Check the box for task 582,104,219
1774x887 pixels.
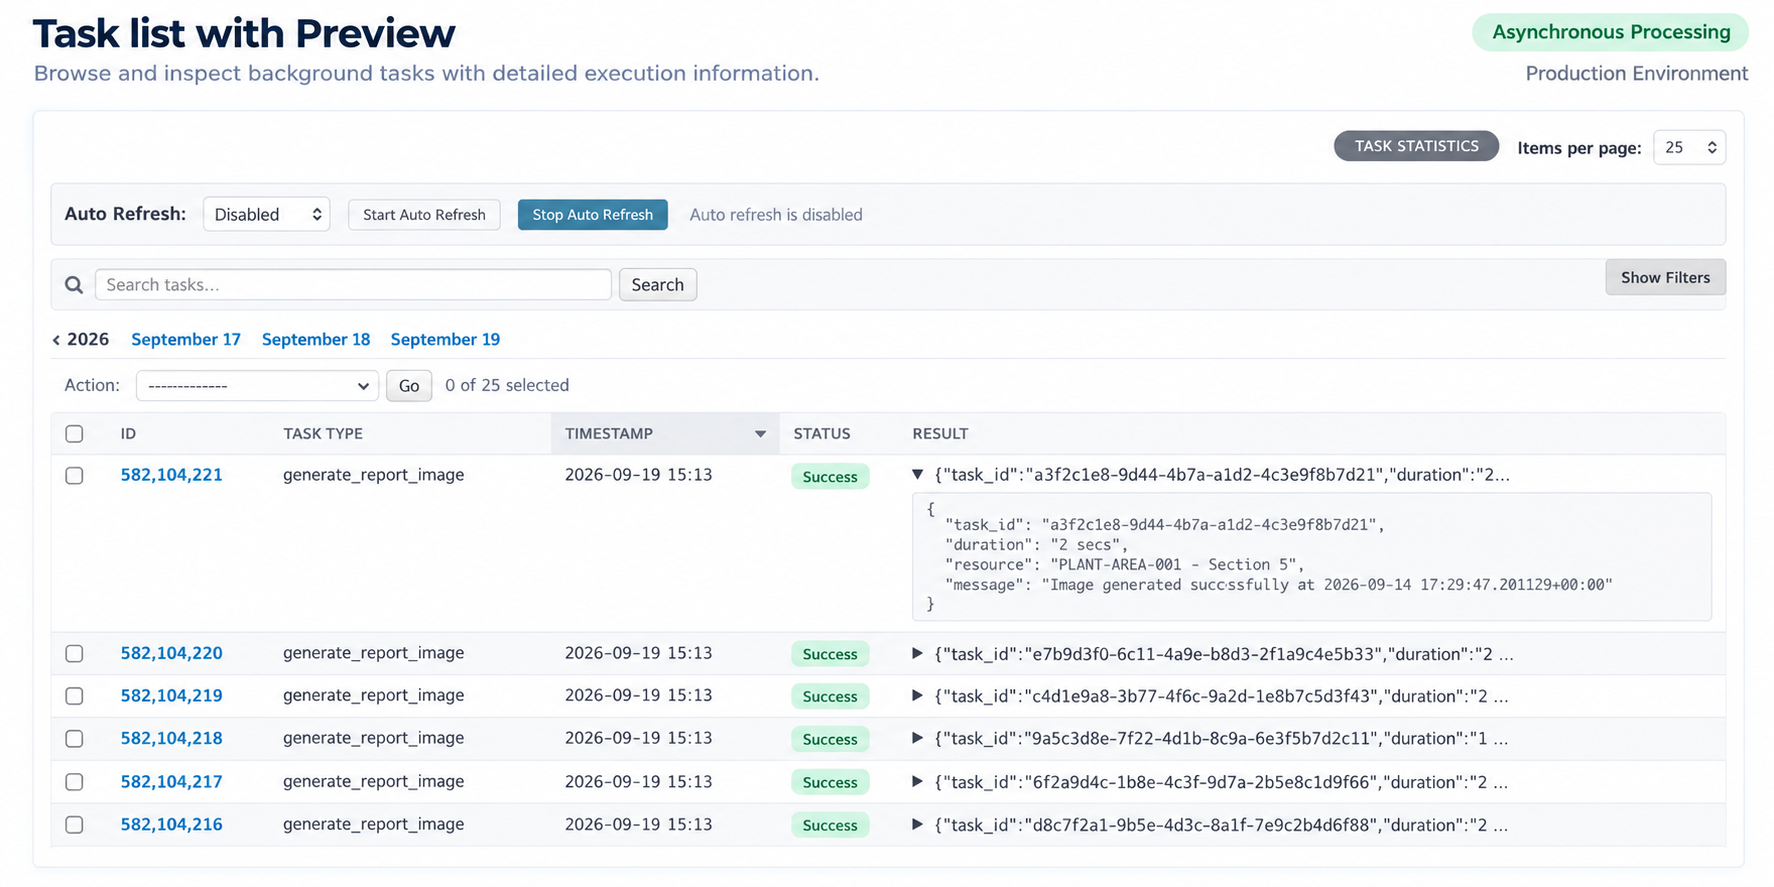[74, 696]
